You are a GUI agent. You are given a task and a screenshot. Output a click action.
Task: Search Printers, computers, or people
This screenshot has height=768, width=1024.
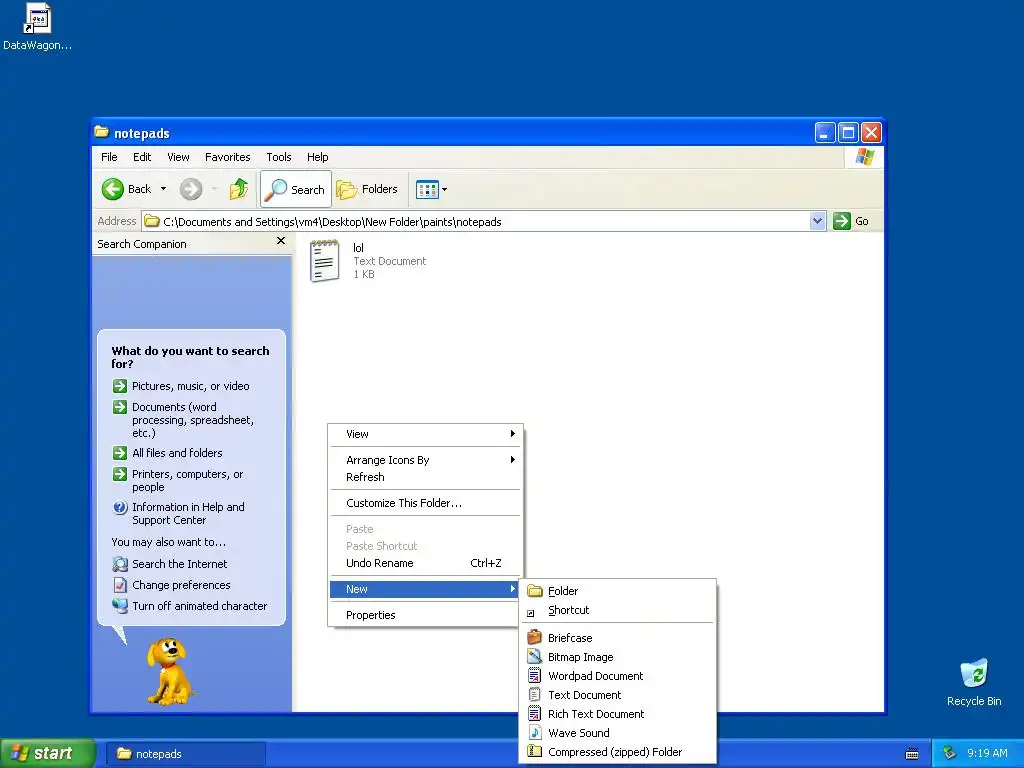point(178,481)
